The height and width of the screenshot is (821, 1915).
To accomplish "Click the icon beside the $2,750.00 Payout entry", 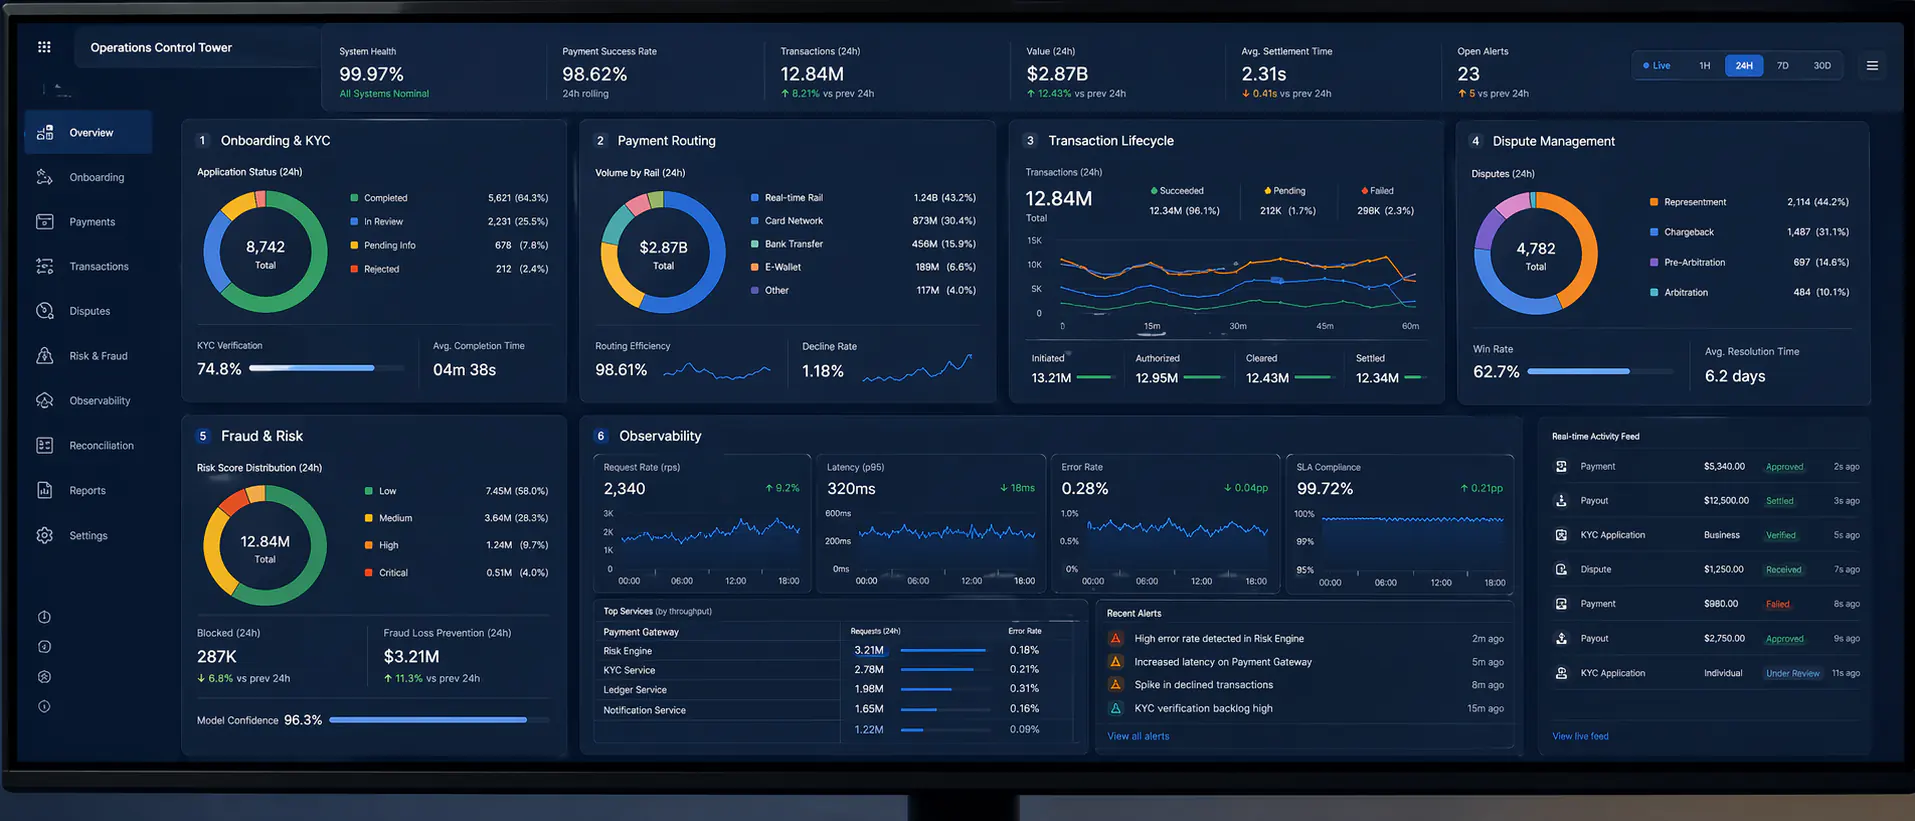I will [x=1561, y=639].
